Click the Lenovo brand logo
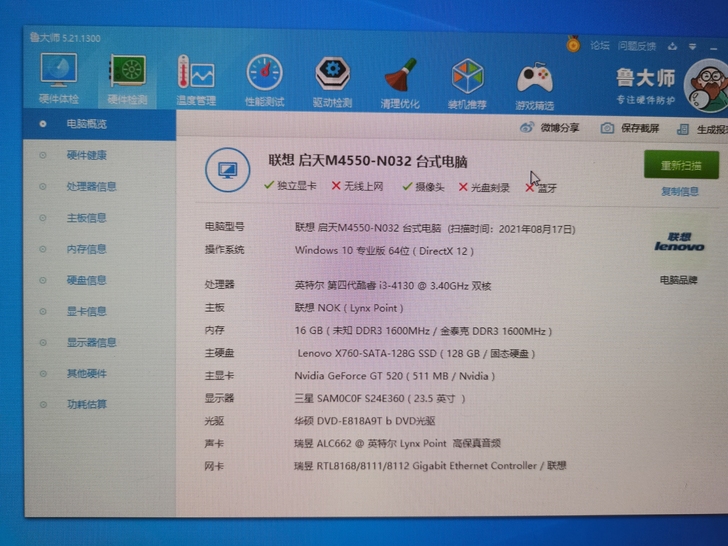 point(679,242)
